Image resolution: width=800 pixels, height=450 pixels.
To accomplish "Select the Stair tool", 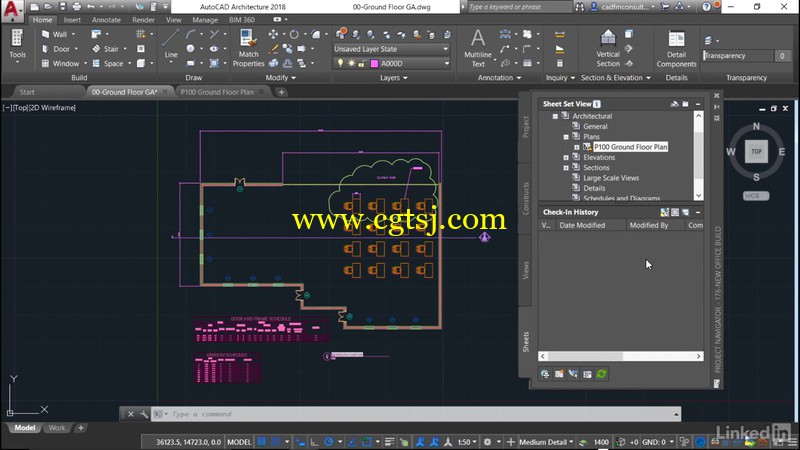I will coord(105,49).
